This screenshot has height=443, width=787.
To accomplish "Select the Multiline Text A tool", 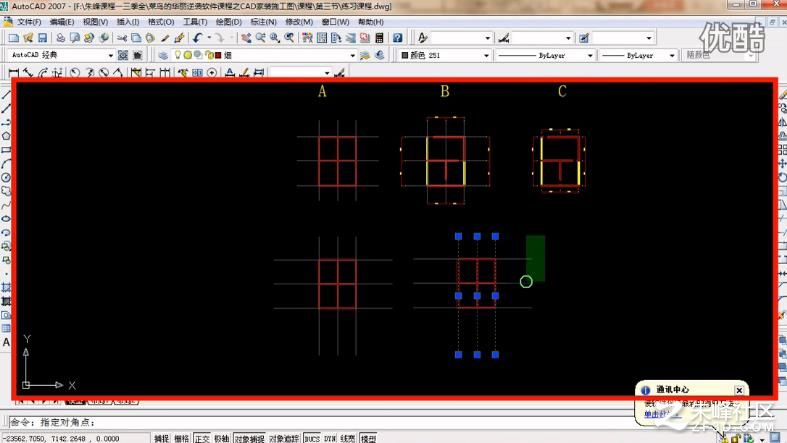I will click(x=6, y=343).
